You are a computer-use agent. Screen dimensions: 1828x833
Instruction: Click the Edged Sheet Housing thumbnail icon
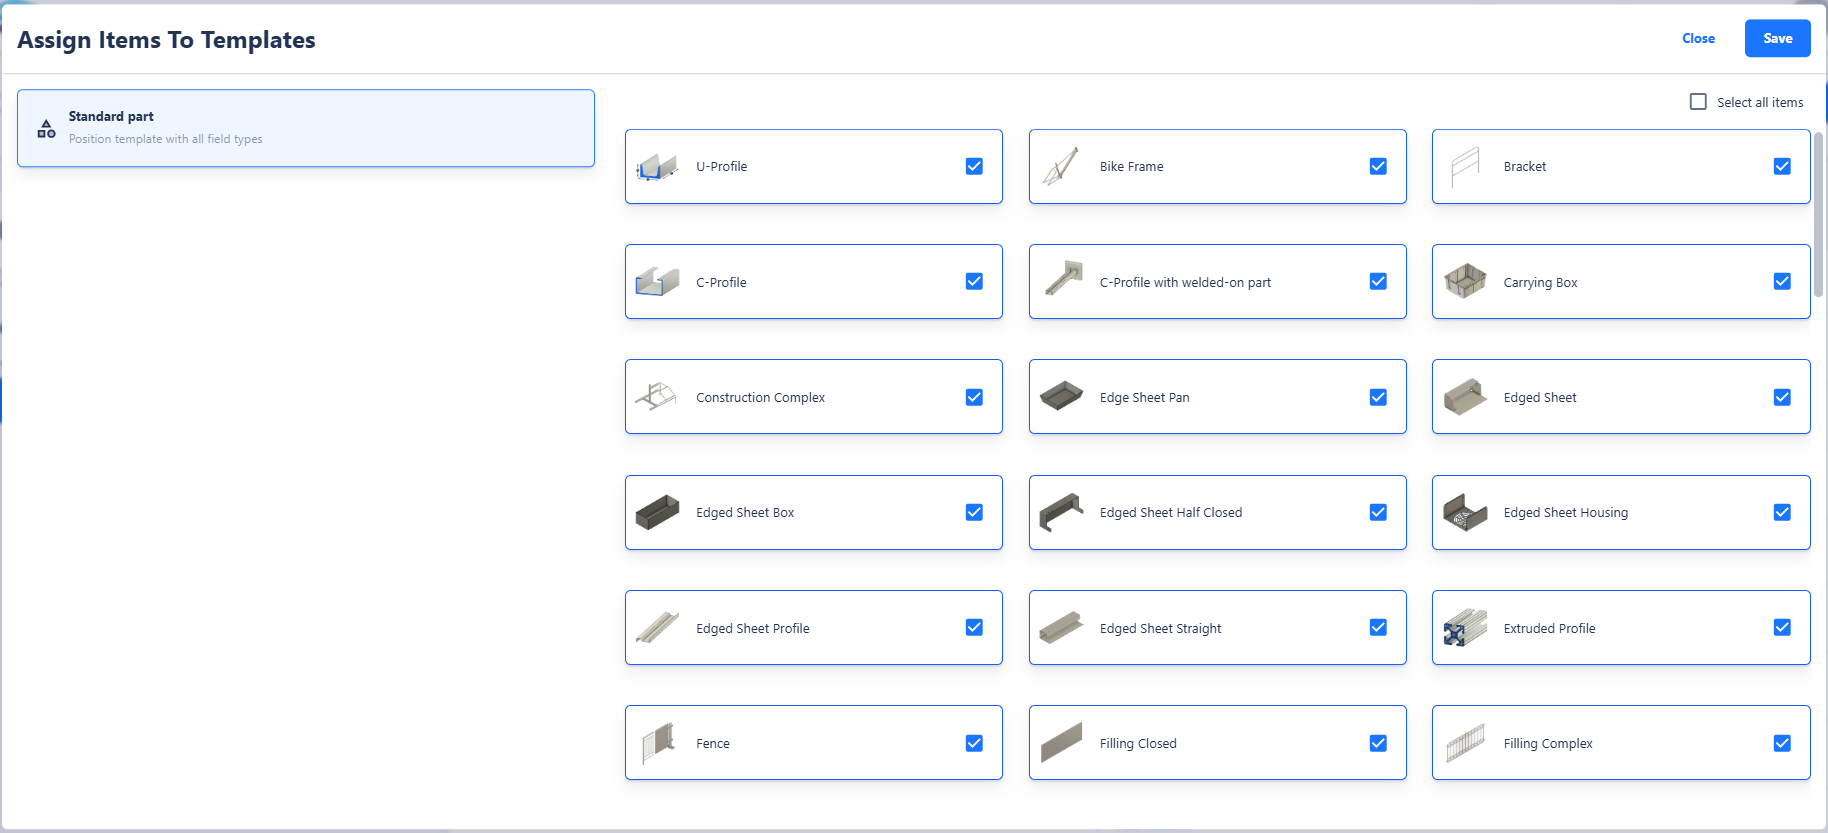1464,513
